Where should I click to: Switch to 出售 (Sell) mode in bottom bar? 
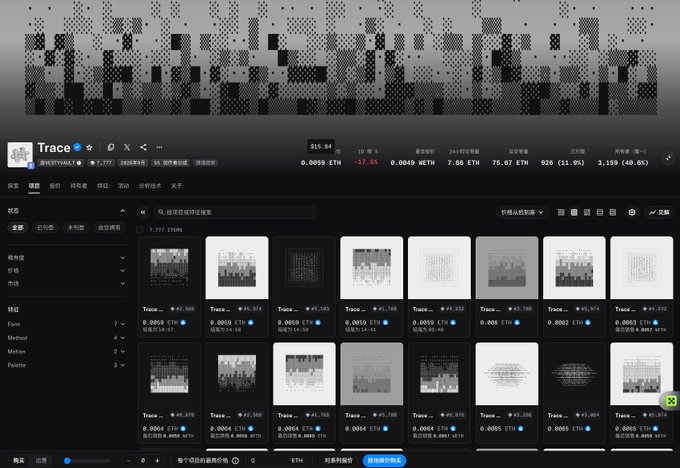pos(41,461)
